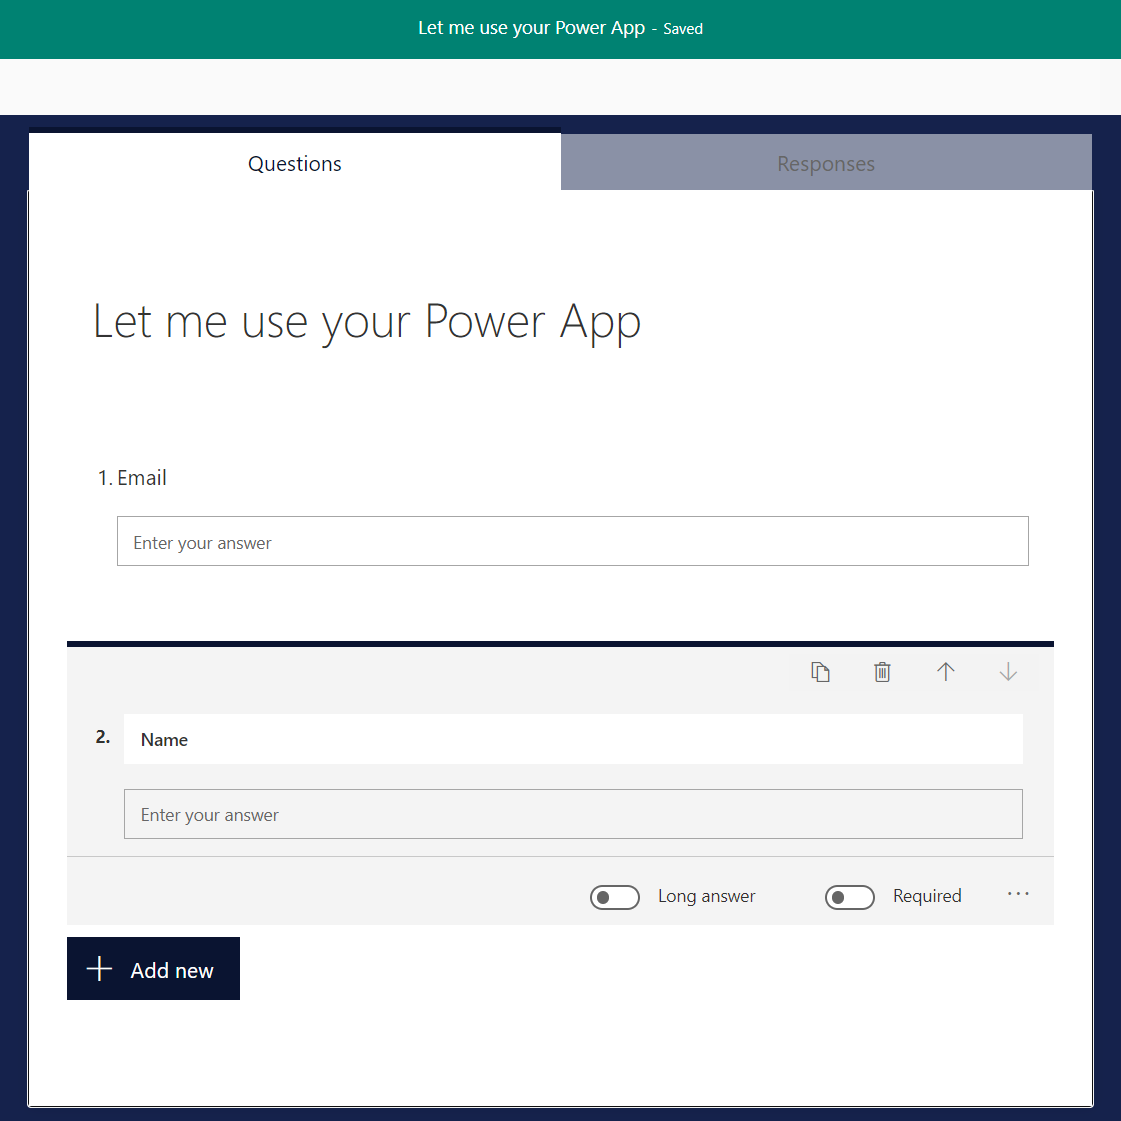1121x1121 pixels.
Task: Click the Email question answer box
Action: pos(573,542)
